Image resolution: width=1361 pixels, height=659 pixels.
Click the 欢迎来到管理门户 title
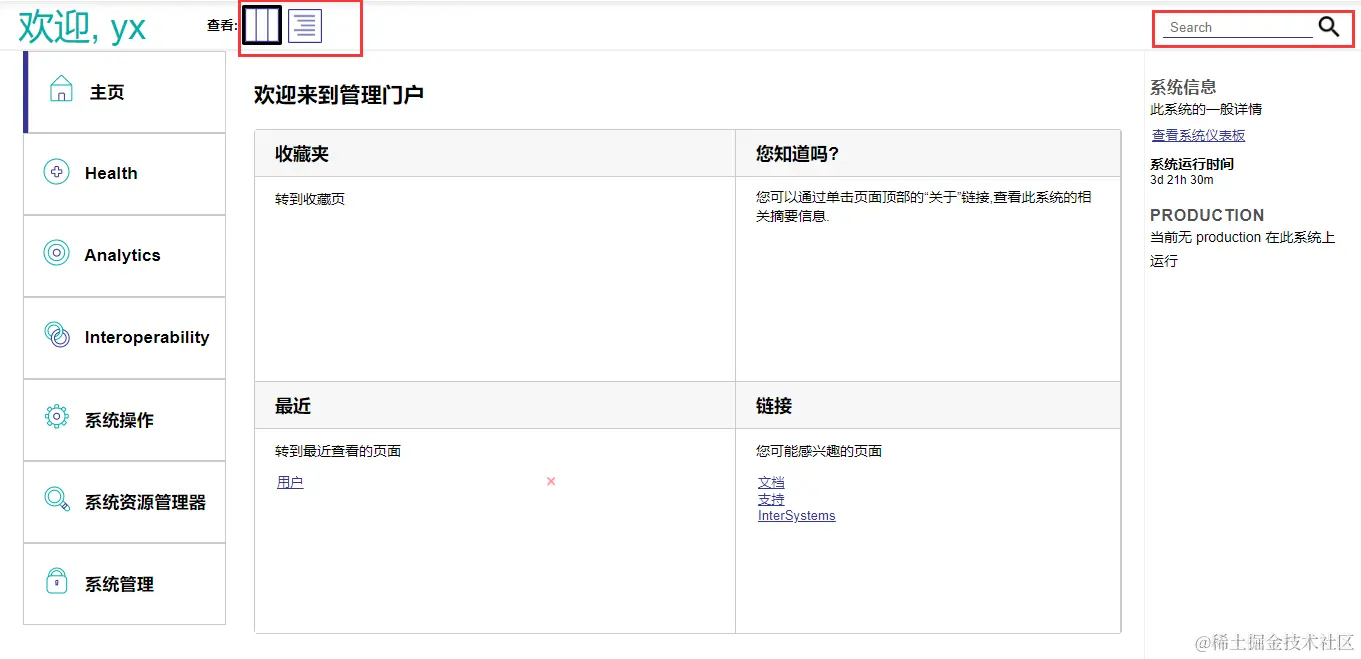(339, 95)
